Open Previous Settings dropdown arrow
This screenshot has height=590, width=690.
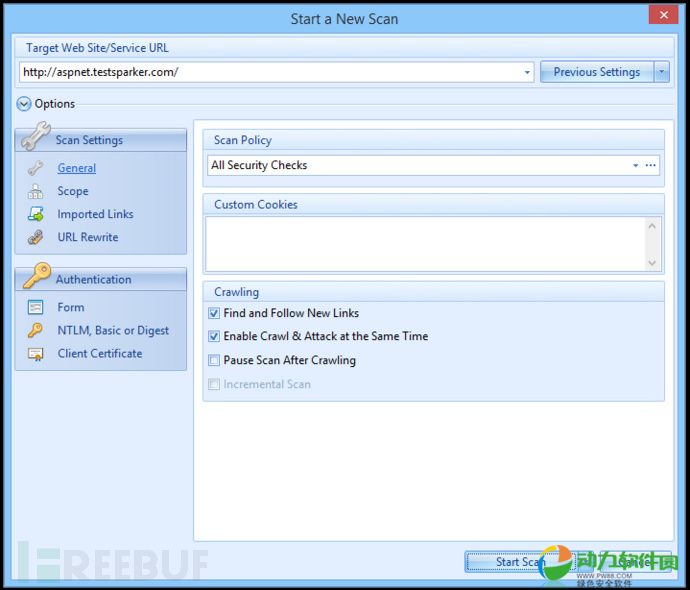click(661, 72)
